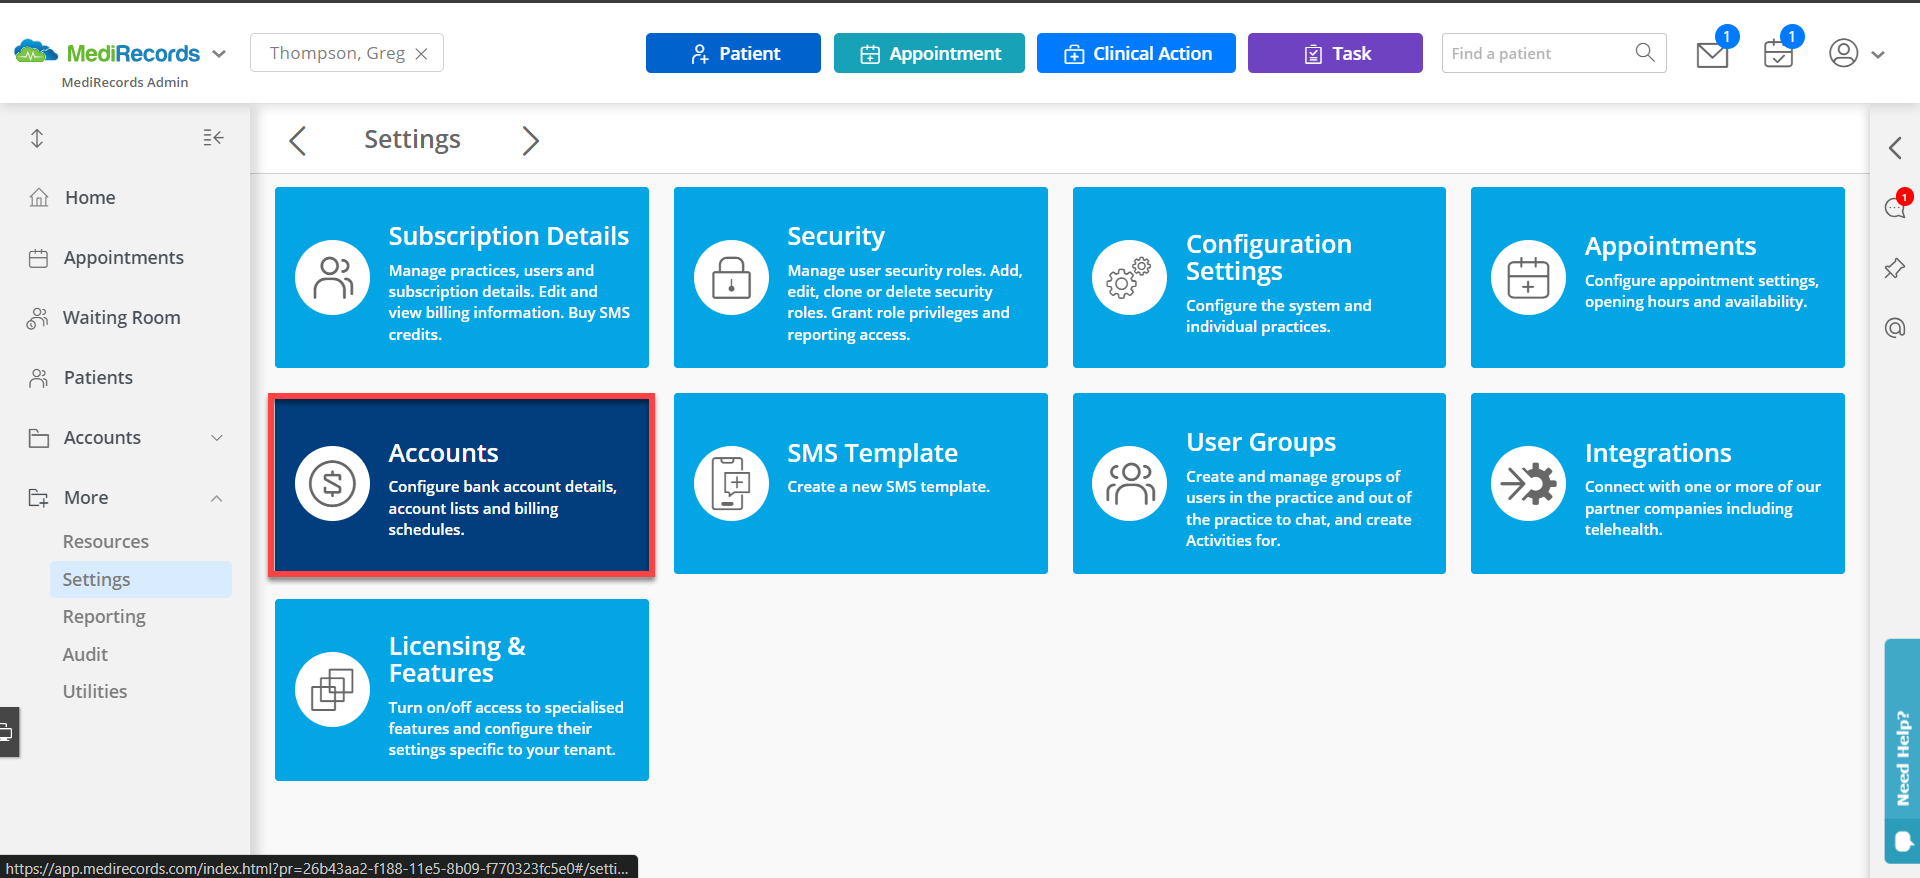
Task: Open the Configuration Settings tile
Action: click(1259, 277)
